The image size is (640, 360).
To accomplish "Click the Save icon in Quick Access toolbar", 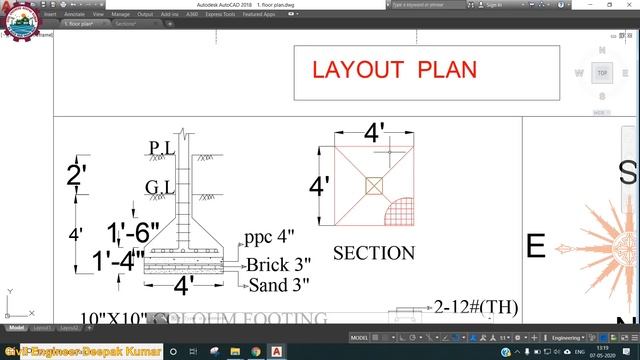I will pos(43,4).
